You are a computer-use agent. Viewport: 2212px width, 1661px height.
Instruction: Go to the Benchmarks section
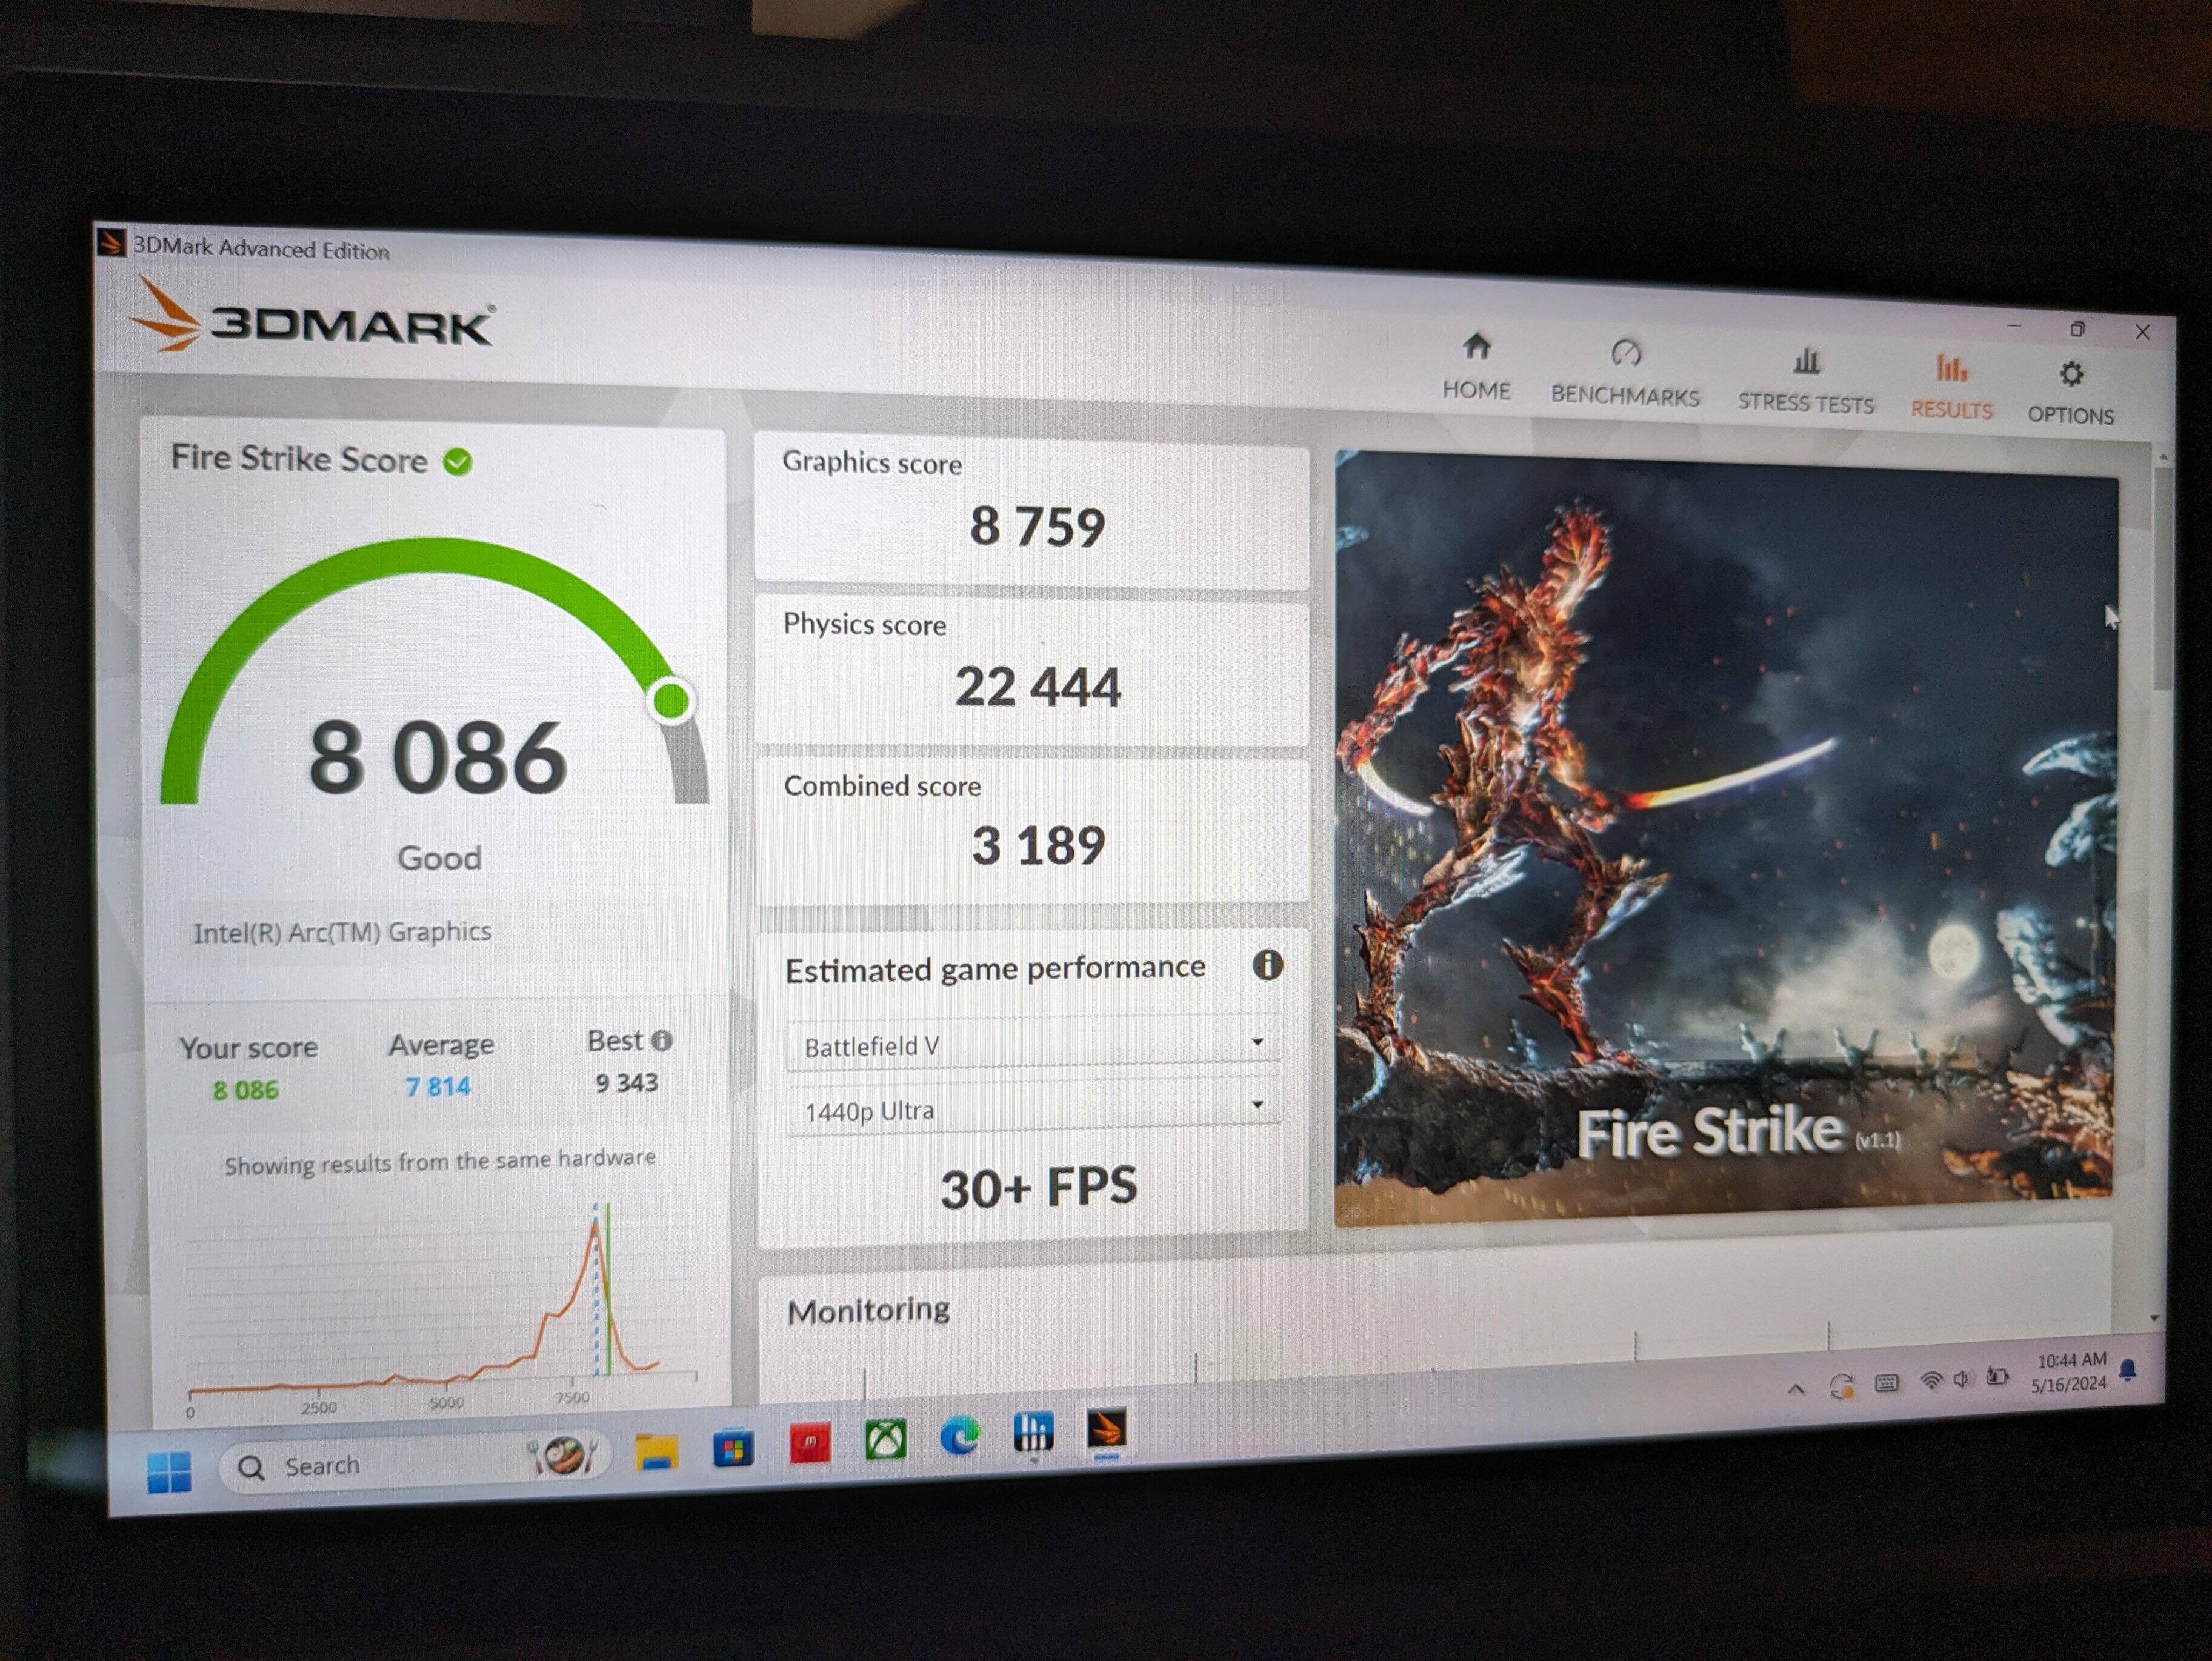(1625, 373)
